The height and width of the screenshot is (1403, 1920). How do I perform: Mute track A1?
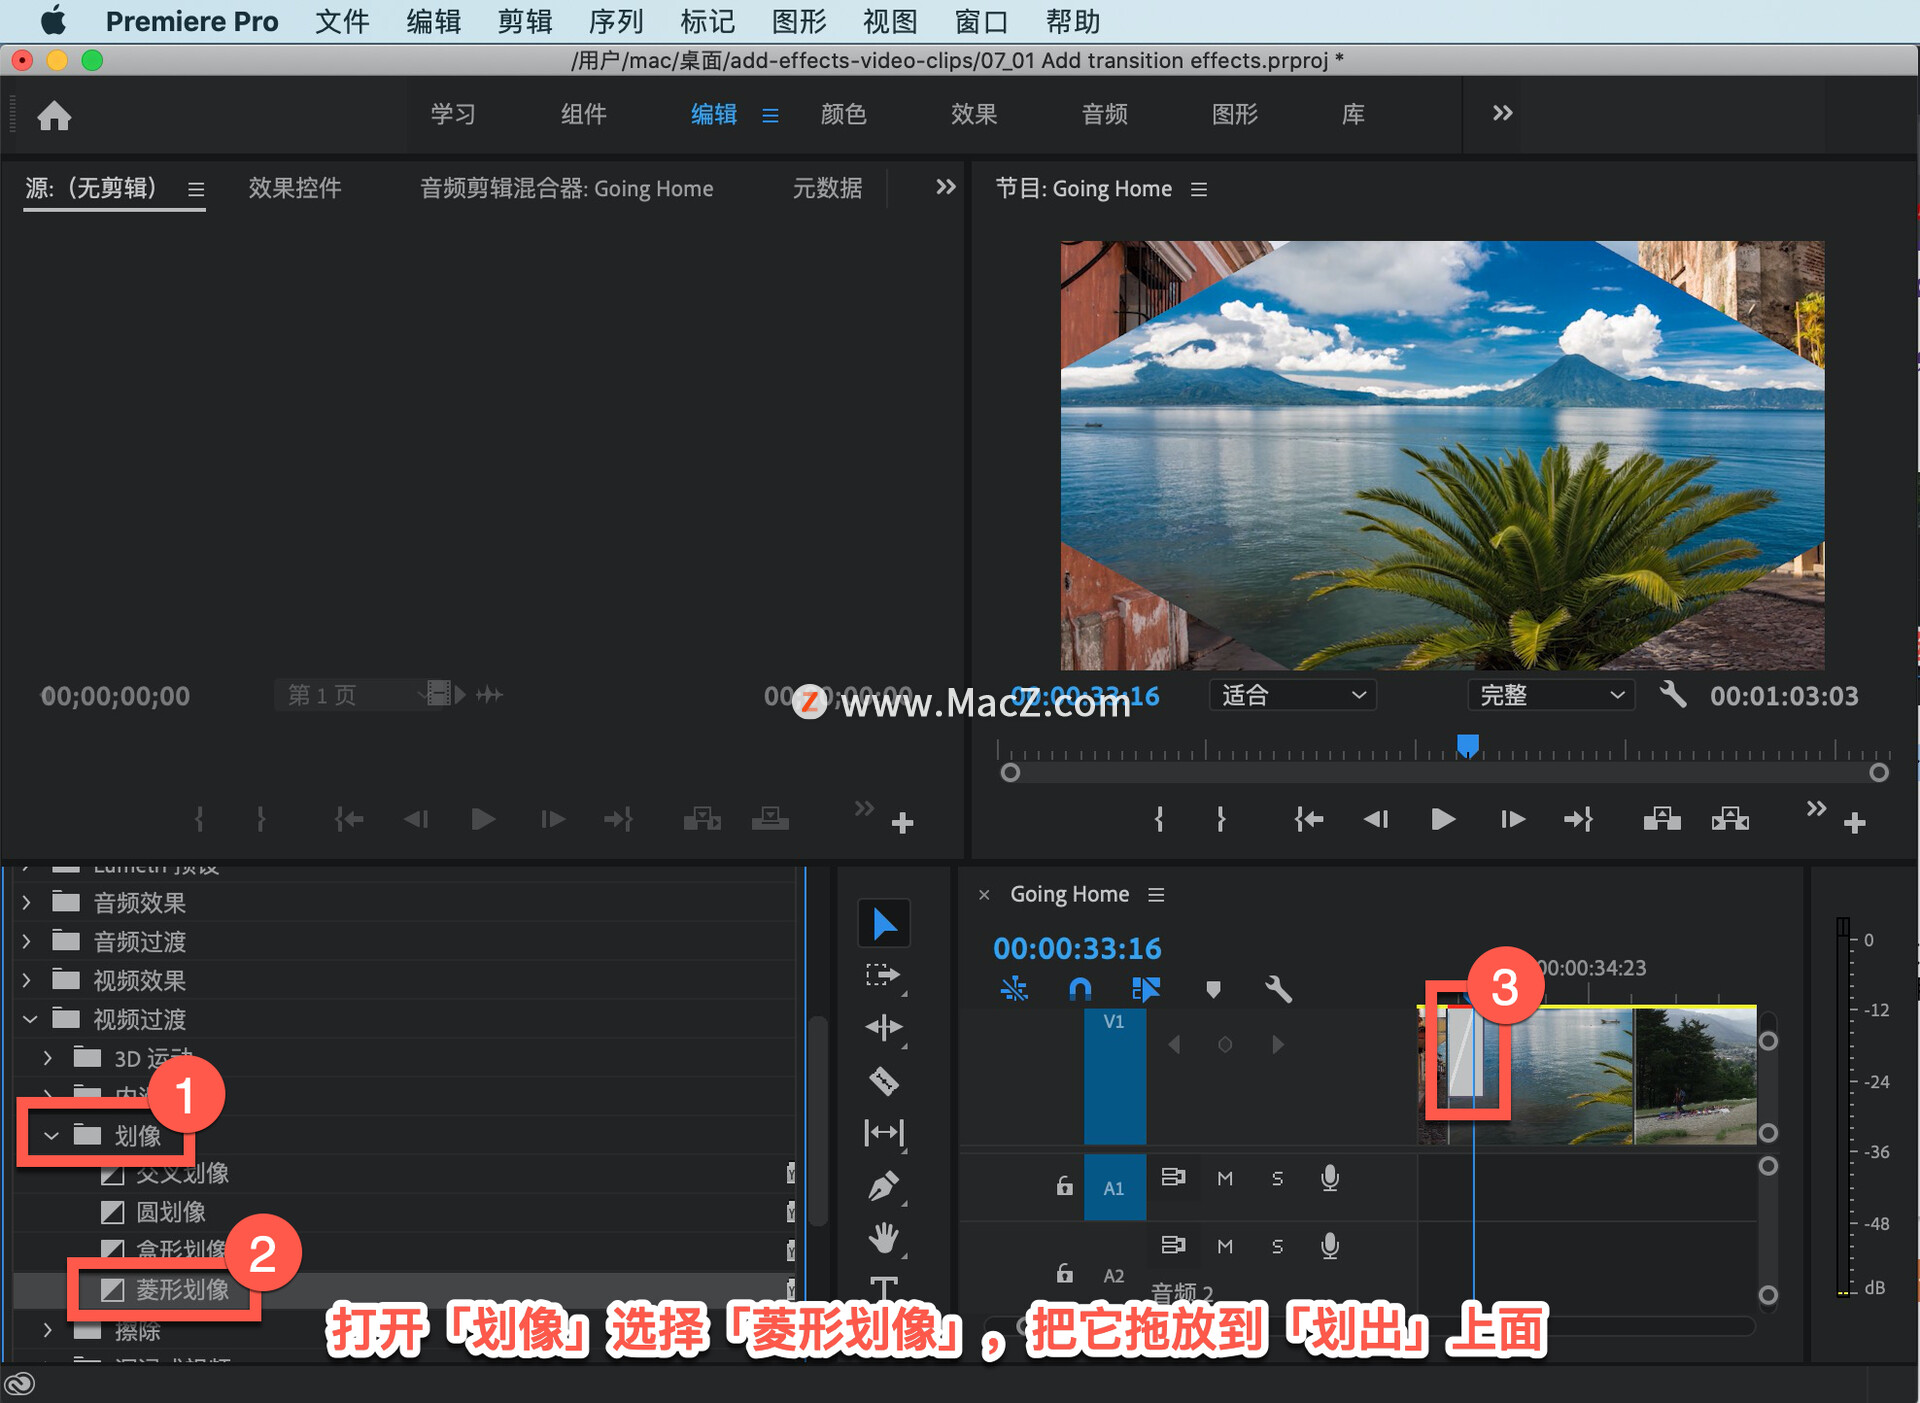[1225, 1179]
